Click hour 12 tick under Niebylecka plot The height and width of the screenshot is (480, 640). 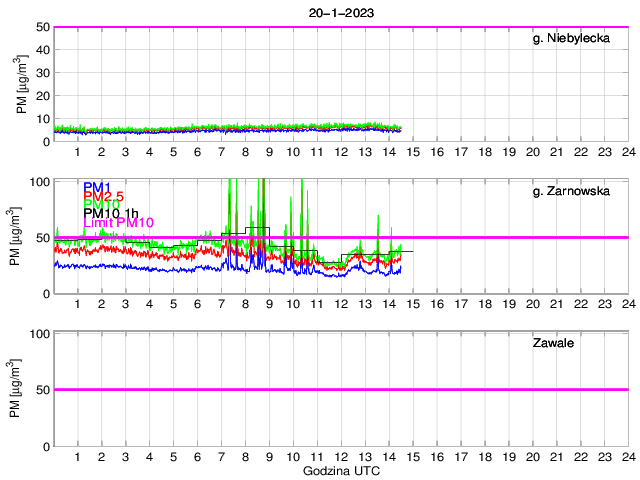pyautogui.click(x=340, y=151)
